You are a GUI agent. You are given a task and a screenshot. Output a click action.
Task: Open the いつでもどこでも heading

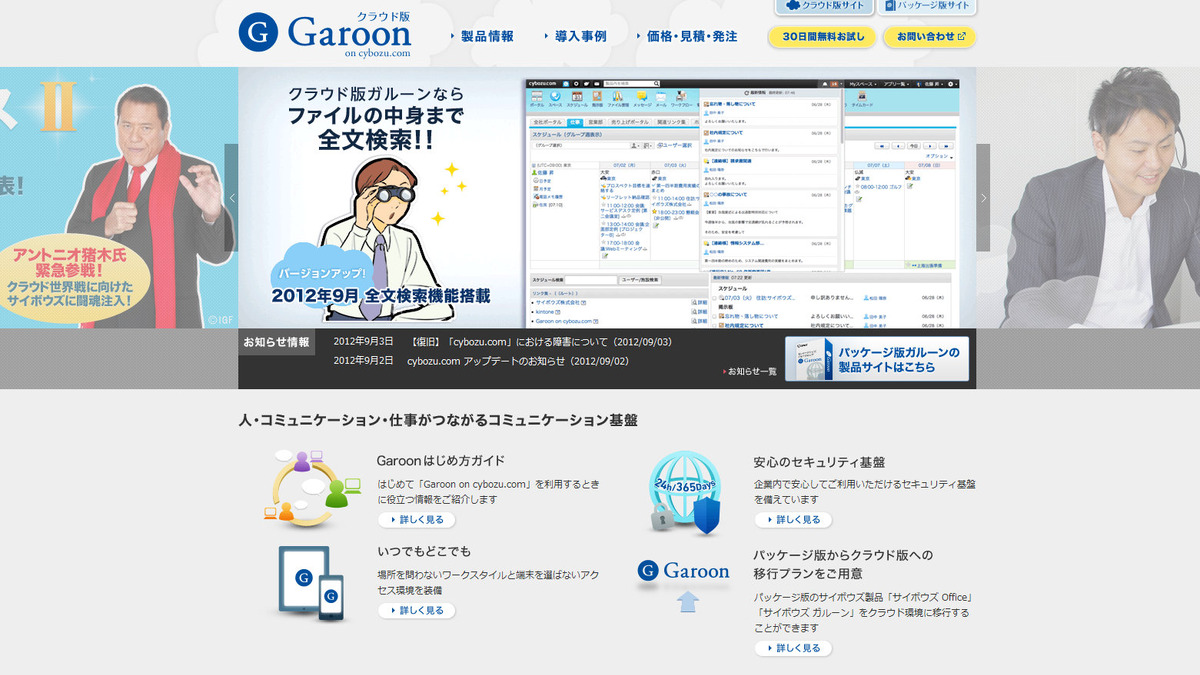click(424, 551)
